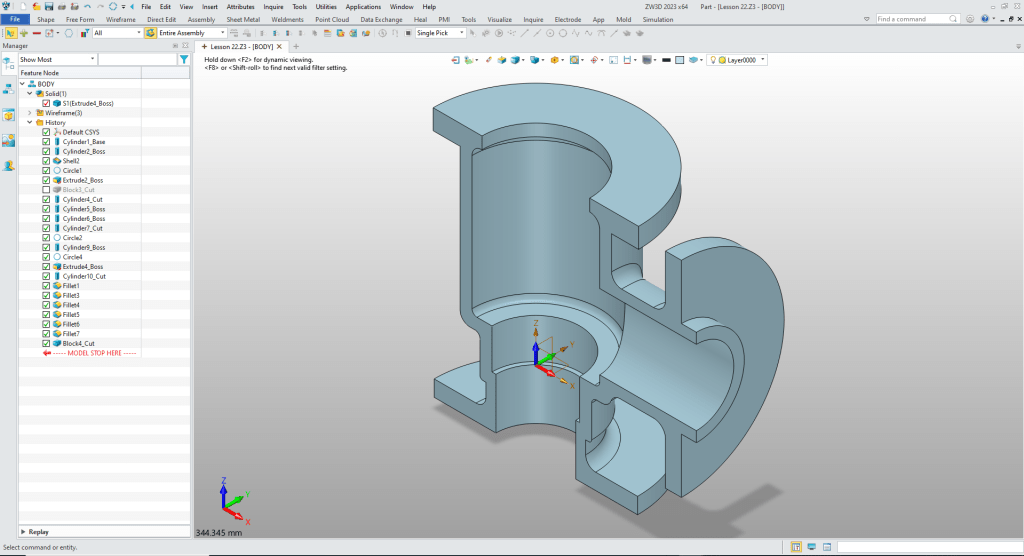
Task: Click the light bulb layer visibility icon
Action: tap(712, 60)
